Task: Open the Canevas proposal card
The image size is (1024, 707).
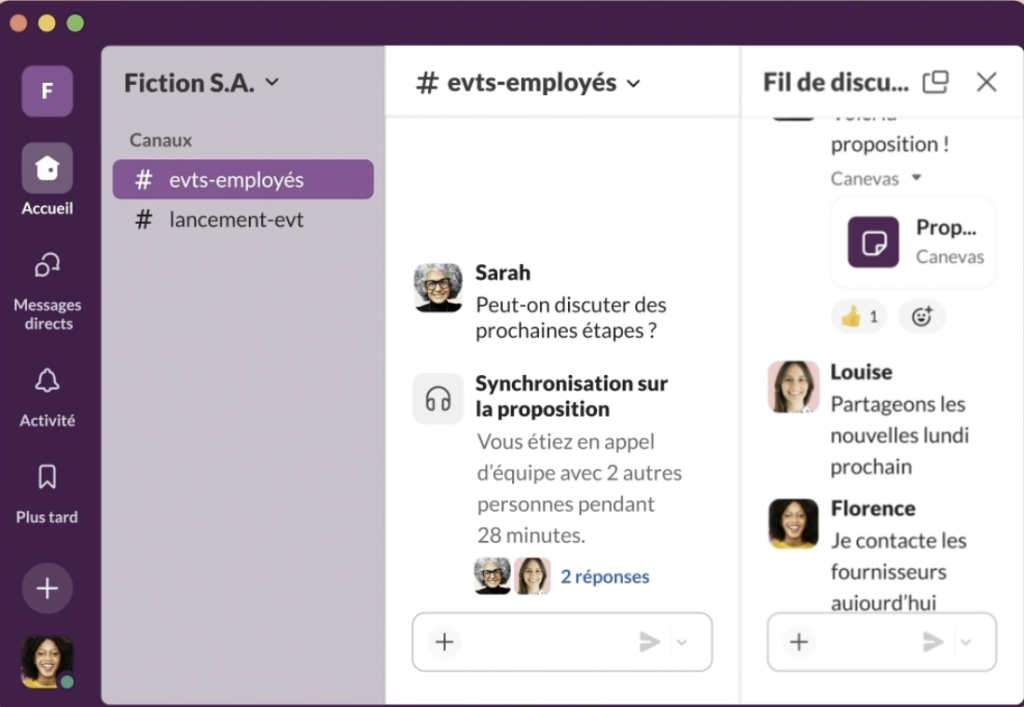Action: coord(912,242)
